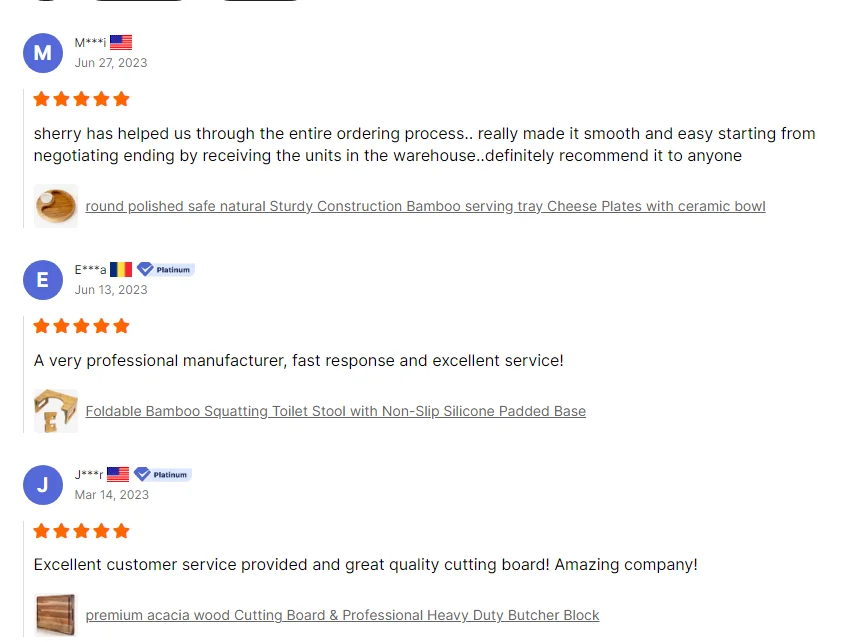Click US flag next to J***r
The height and width of the screenshot is (642, 844).
118,474
